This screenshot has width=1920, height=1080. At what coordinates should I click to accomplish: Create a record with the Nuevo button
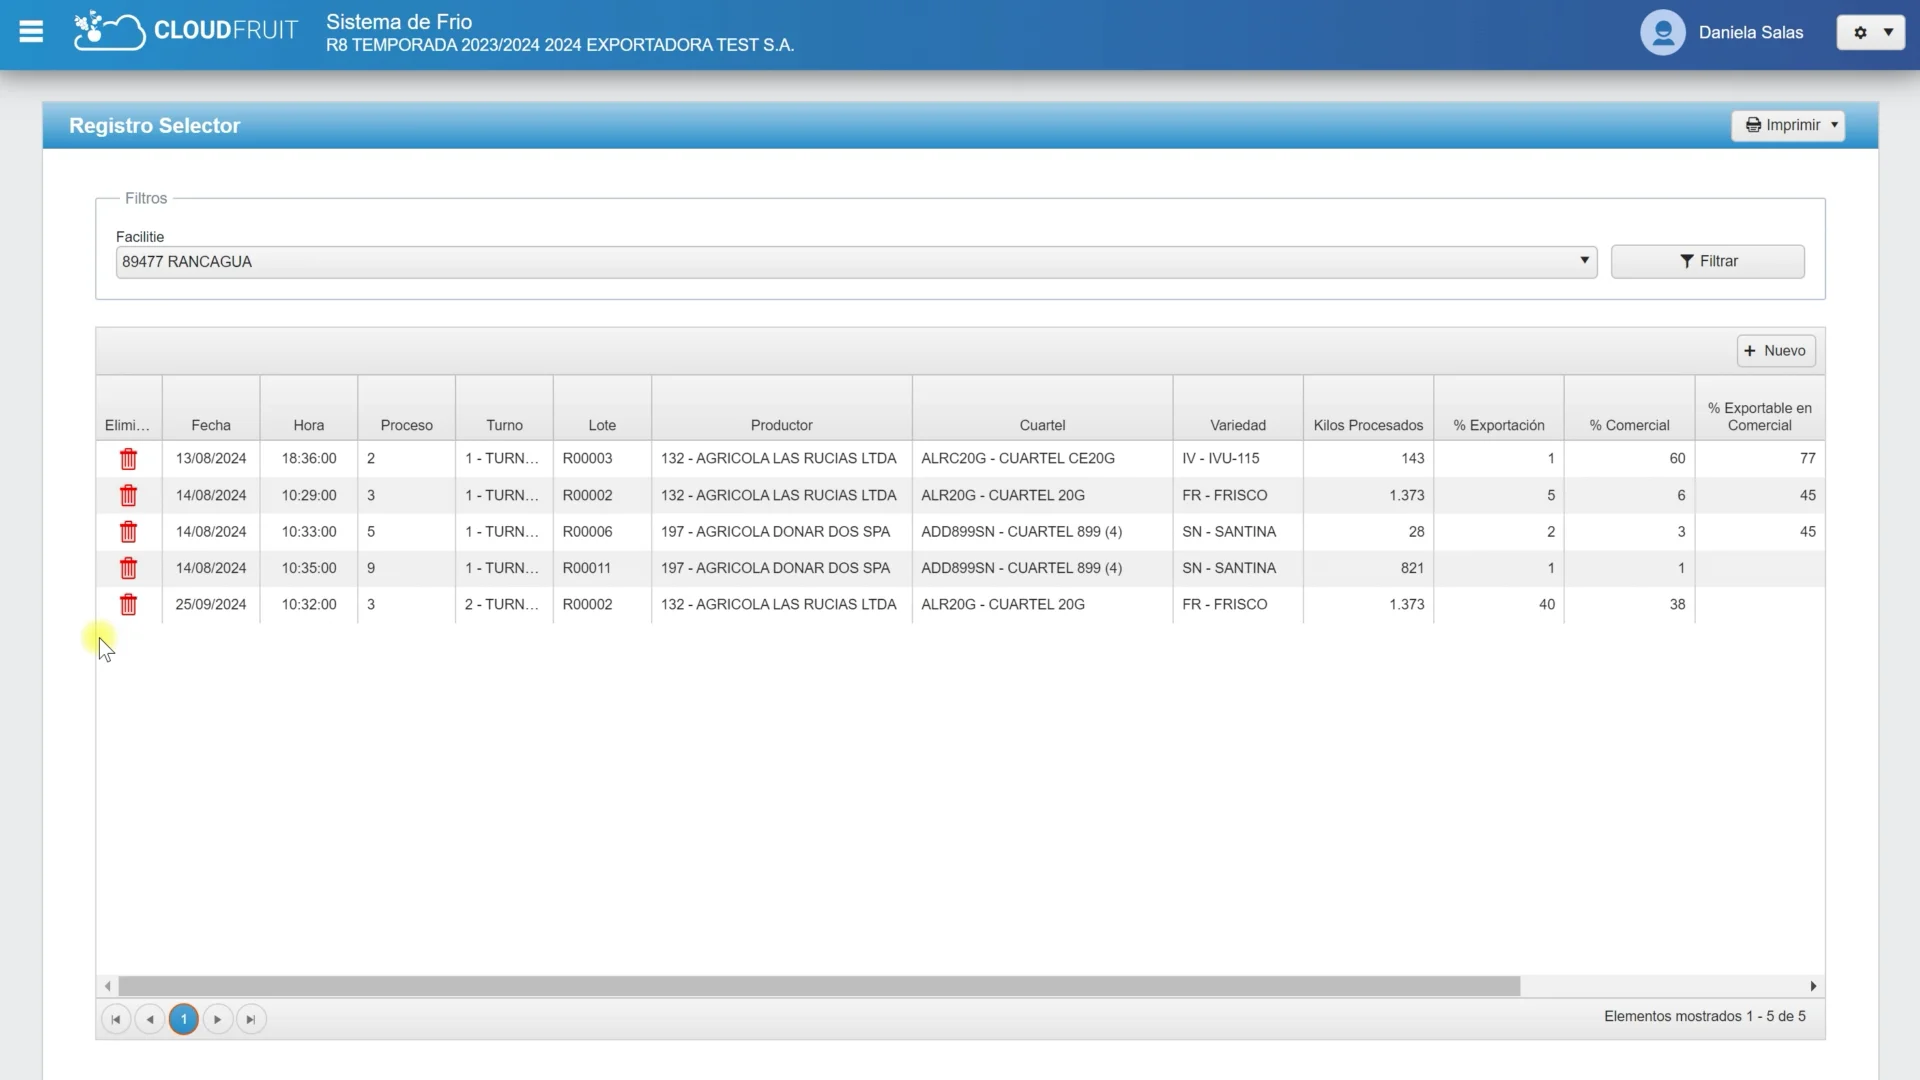point(1774,350)
